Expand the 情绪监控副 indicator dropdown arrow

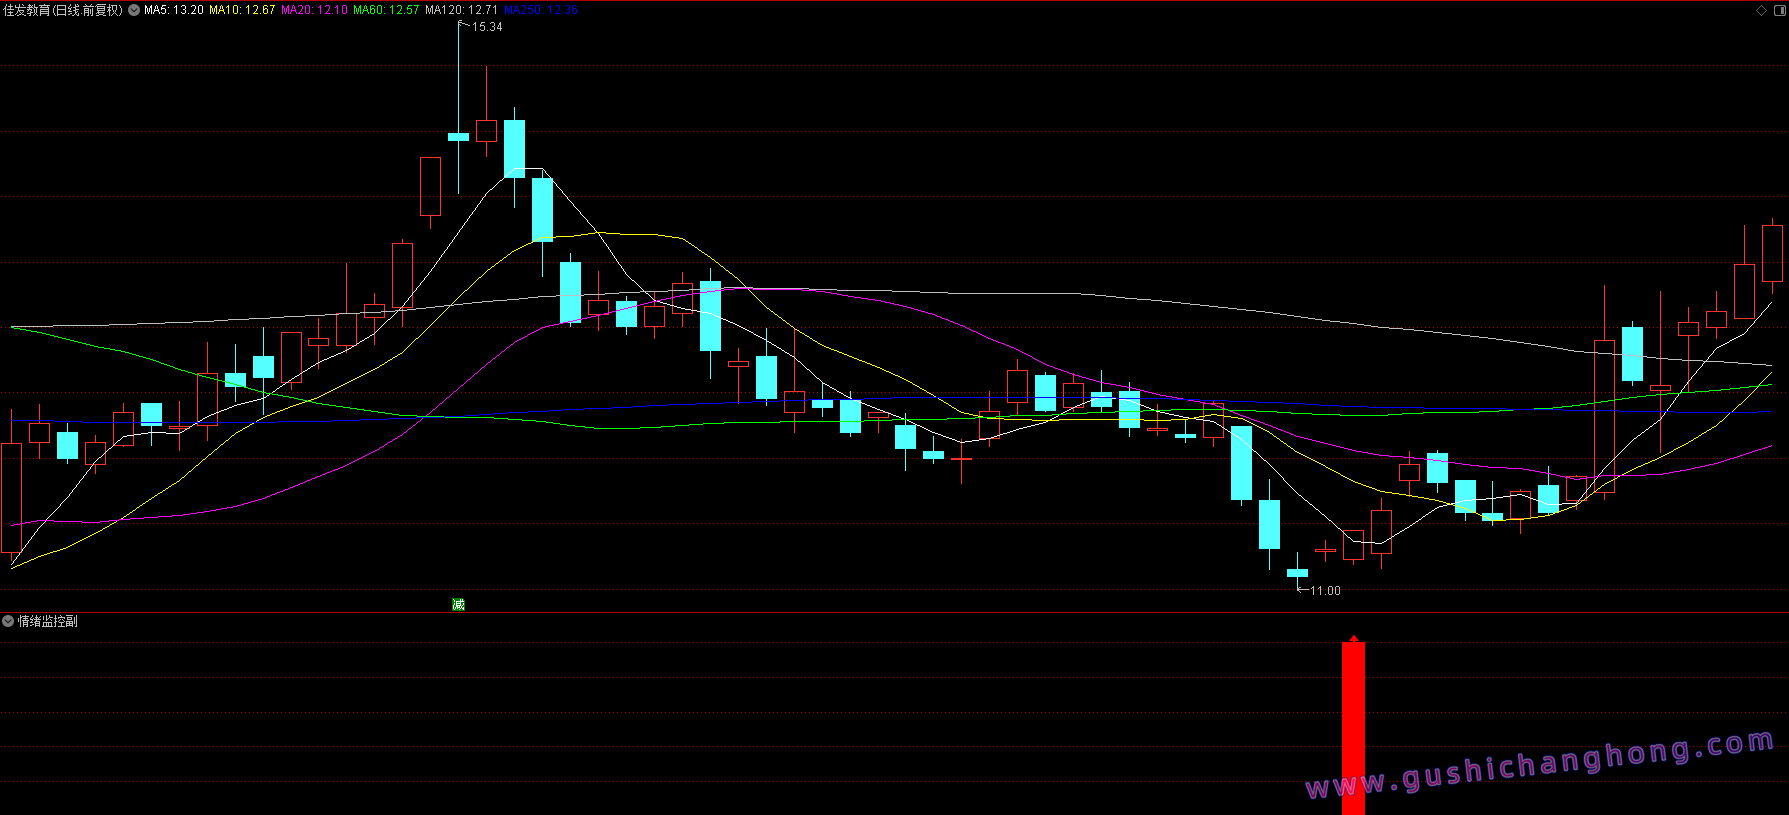click(8, 621)
